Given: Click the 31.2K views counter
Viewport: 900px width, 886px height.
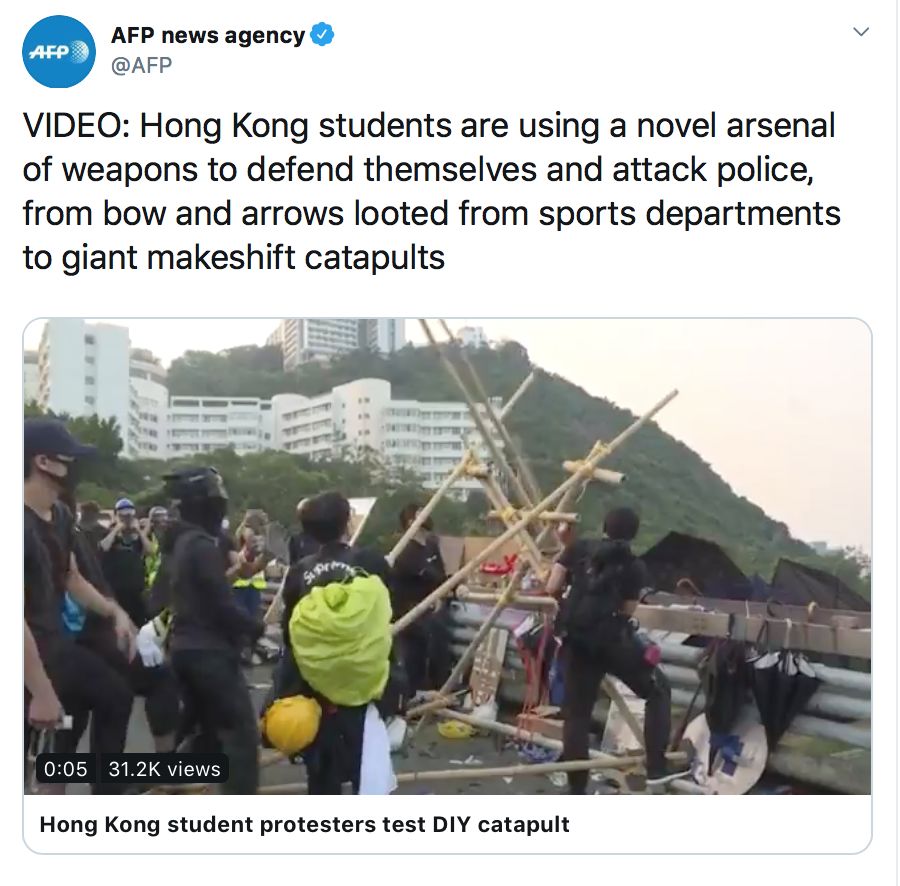Looking at the screenshot, I should [x=165, y=769].
